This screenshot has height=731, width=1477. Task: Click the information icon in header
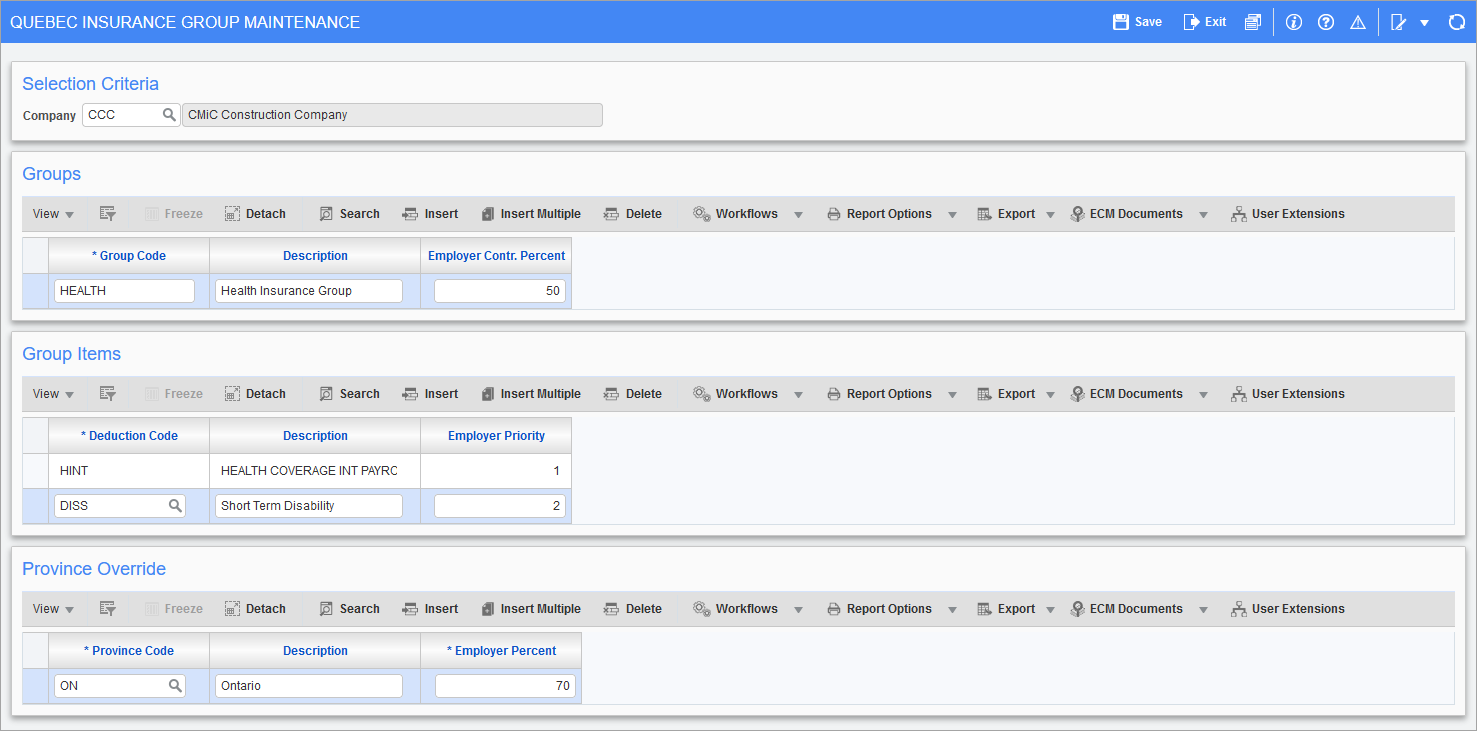(1294, 22)
